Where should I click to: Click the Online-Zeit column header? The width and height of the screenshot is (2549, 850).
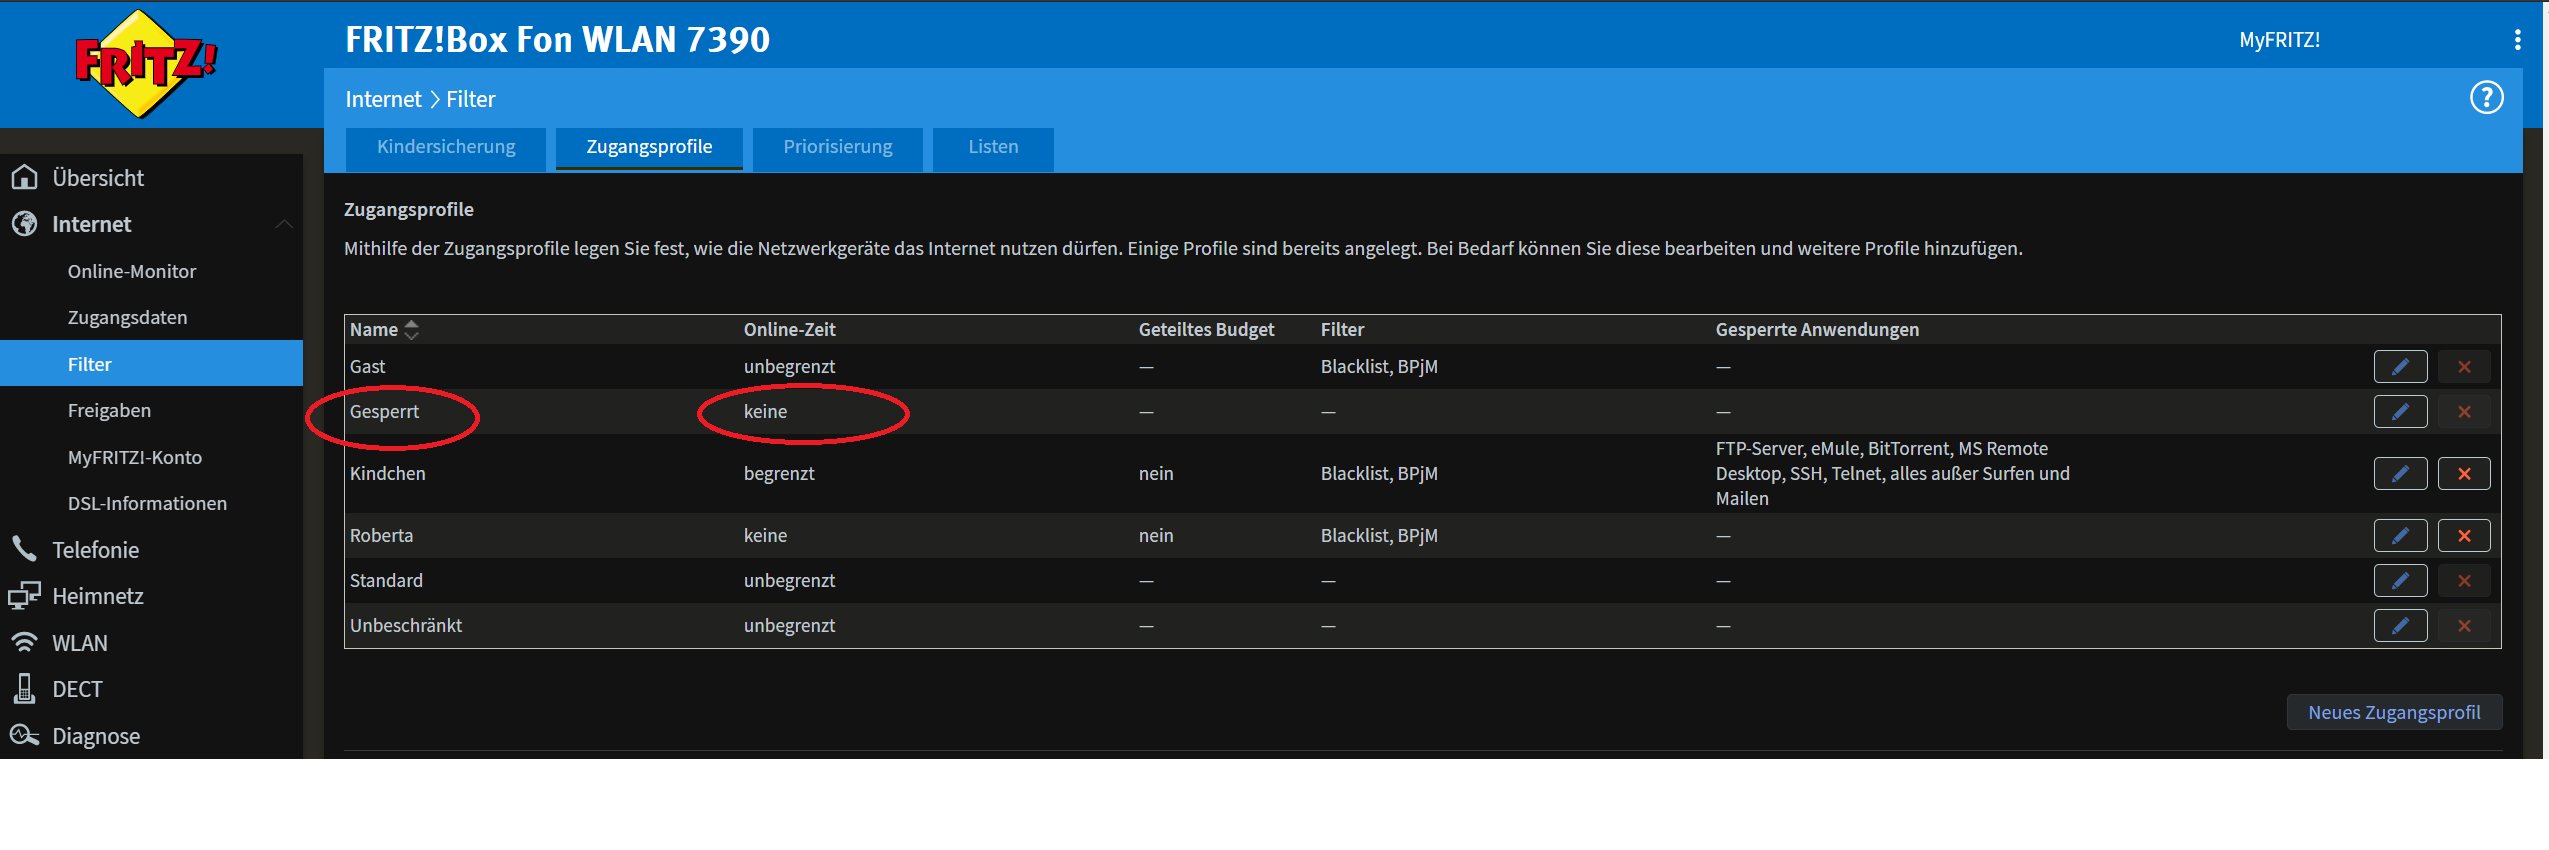789,330
